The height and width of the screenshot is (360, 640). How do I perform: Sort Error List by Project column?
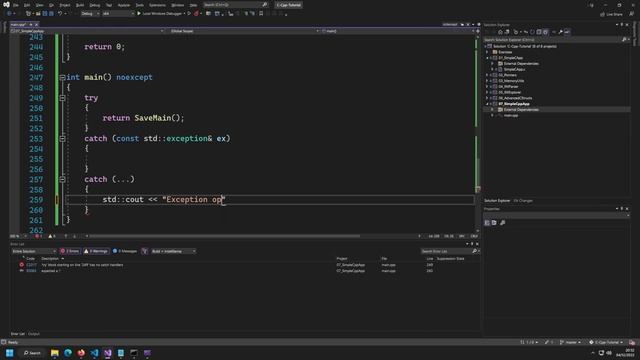342,259
